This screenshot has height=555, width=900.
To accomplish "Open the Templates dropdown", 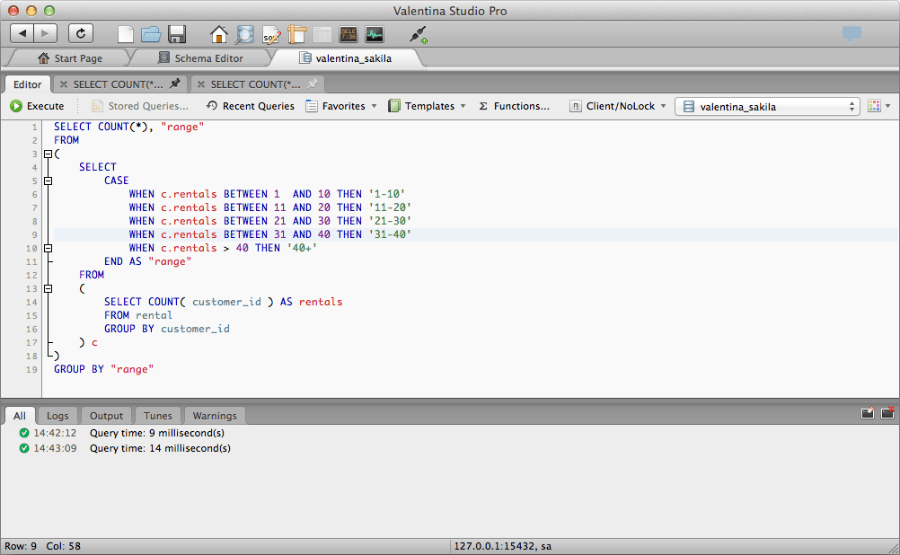I will 426,106.
